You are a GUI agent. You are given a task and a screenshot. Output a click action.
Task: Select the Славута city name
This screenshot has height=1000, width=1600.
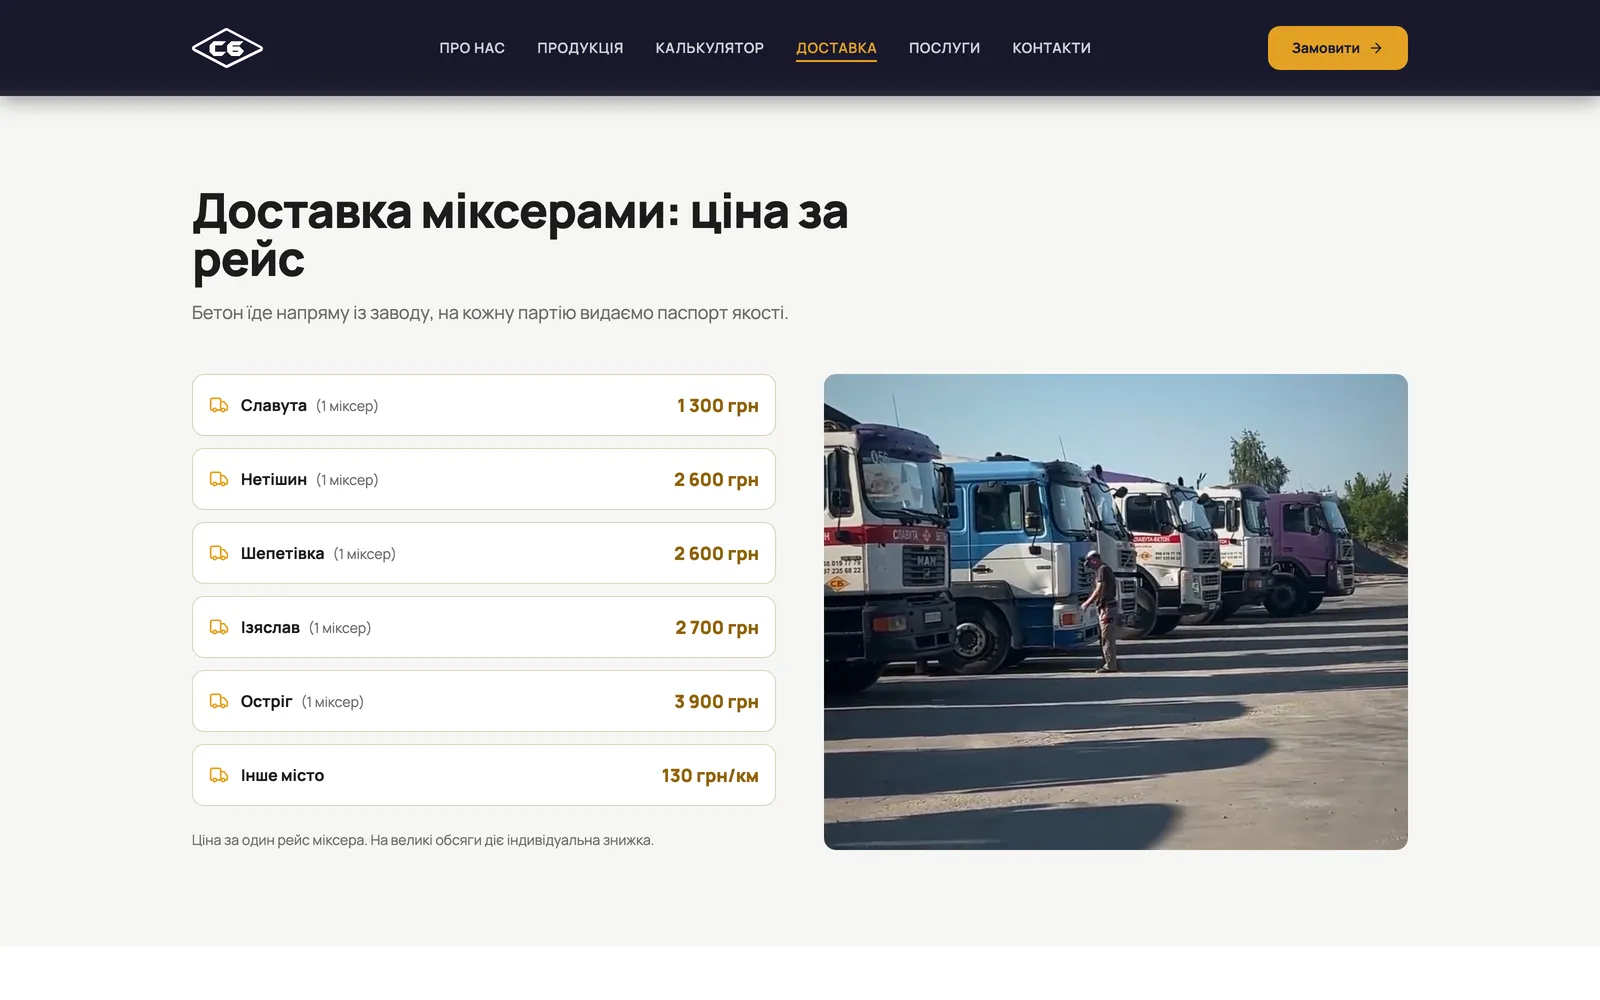(274, 405)
